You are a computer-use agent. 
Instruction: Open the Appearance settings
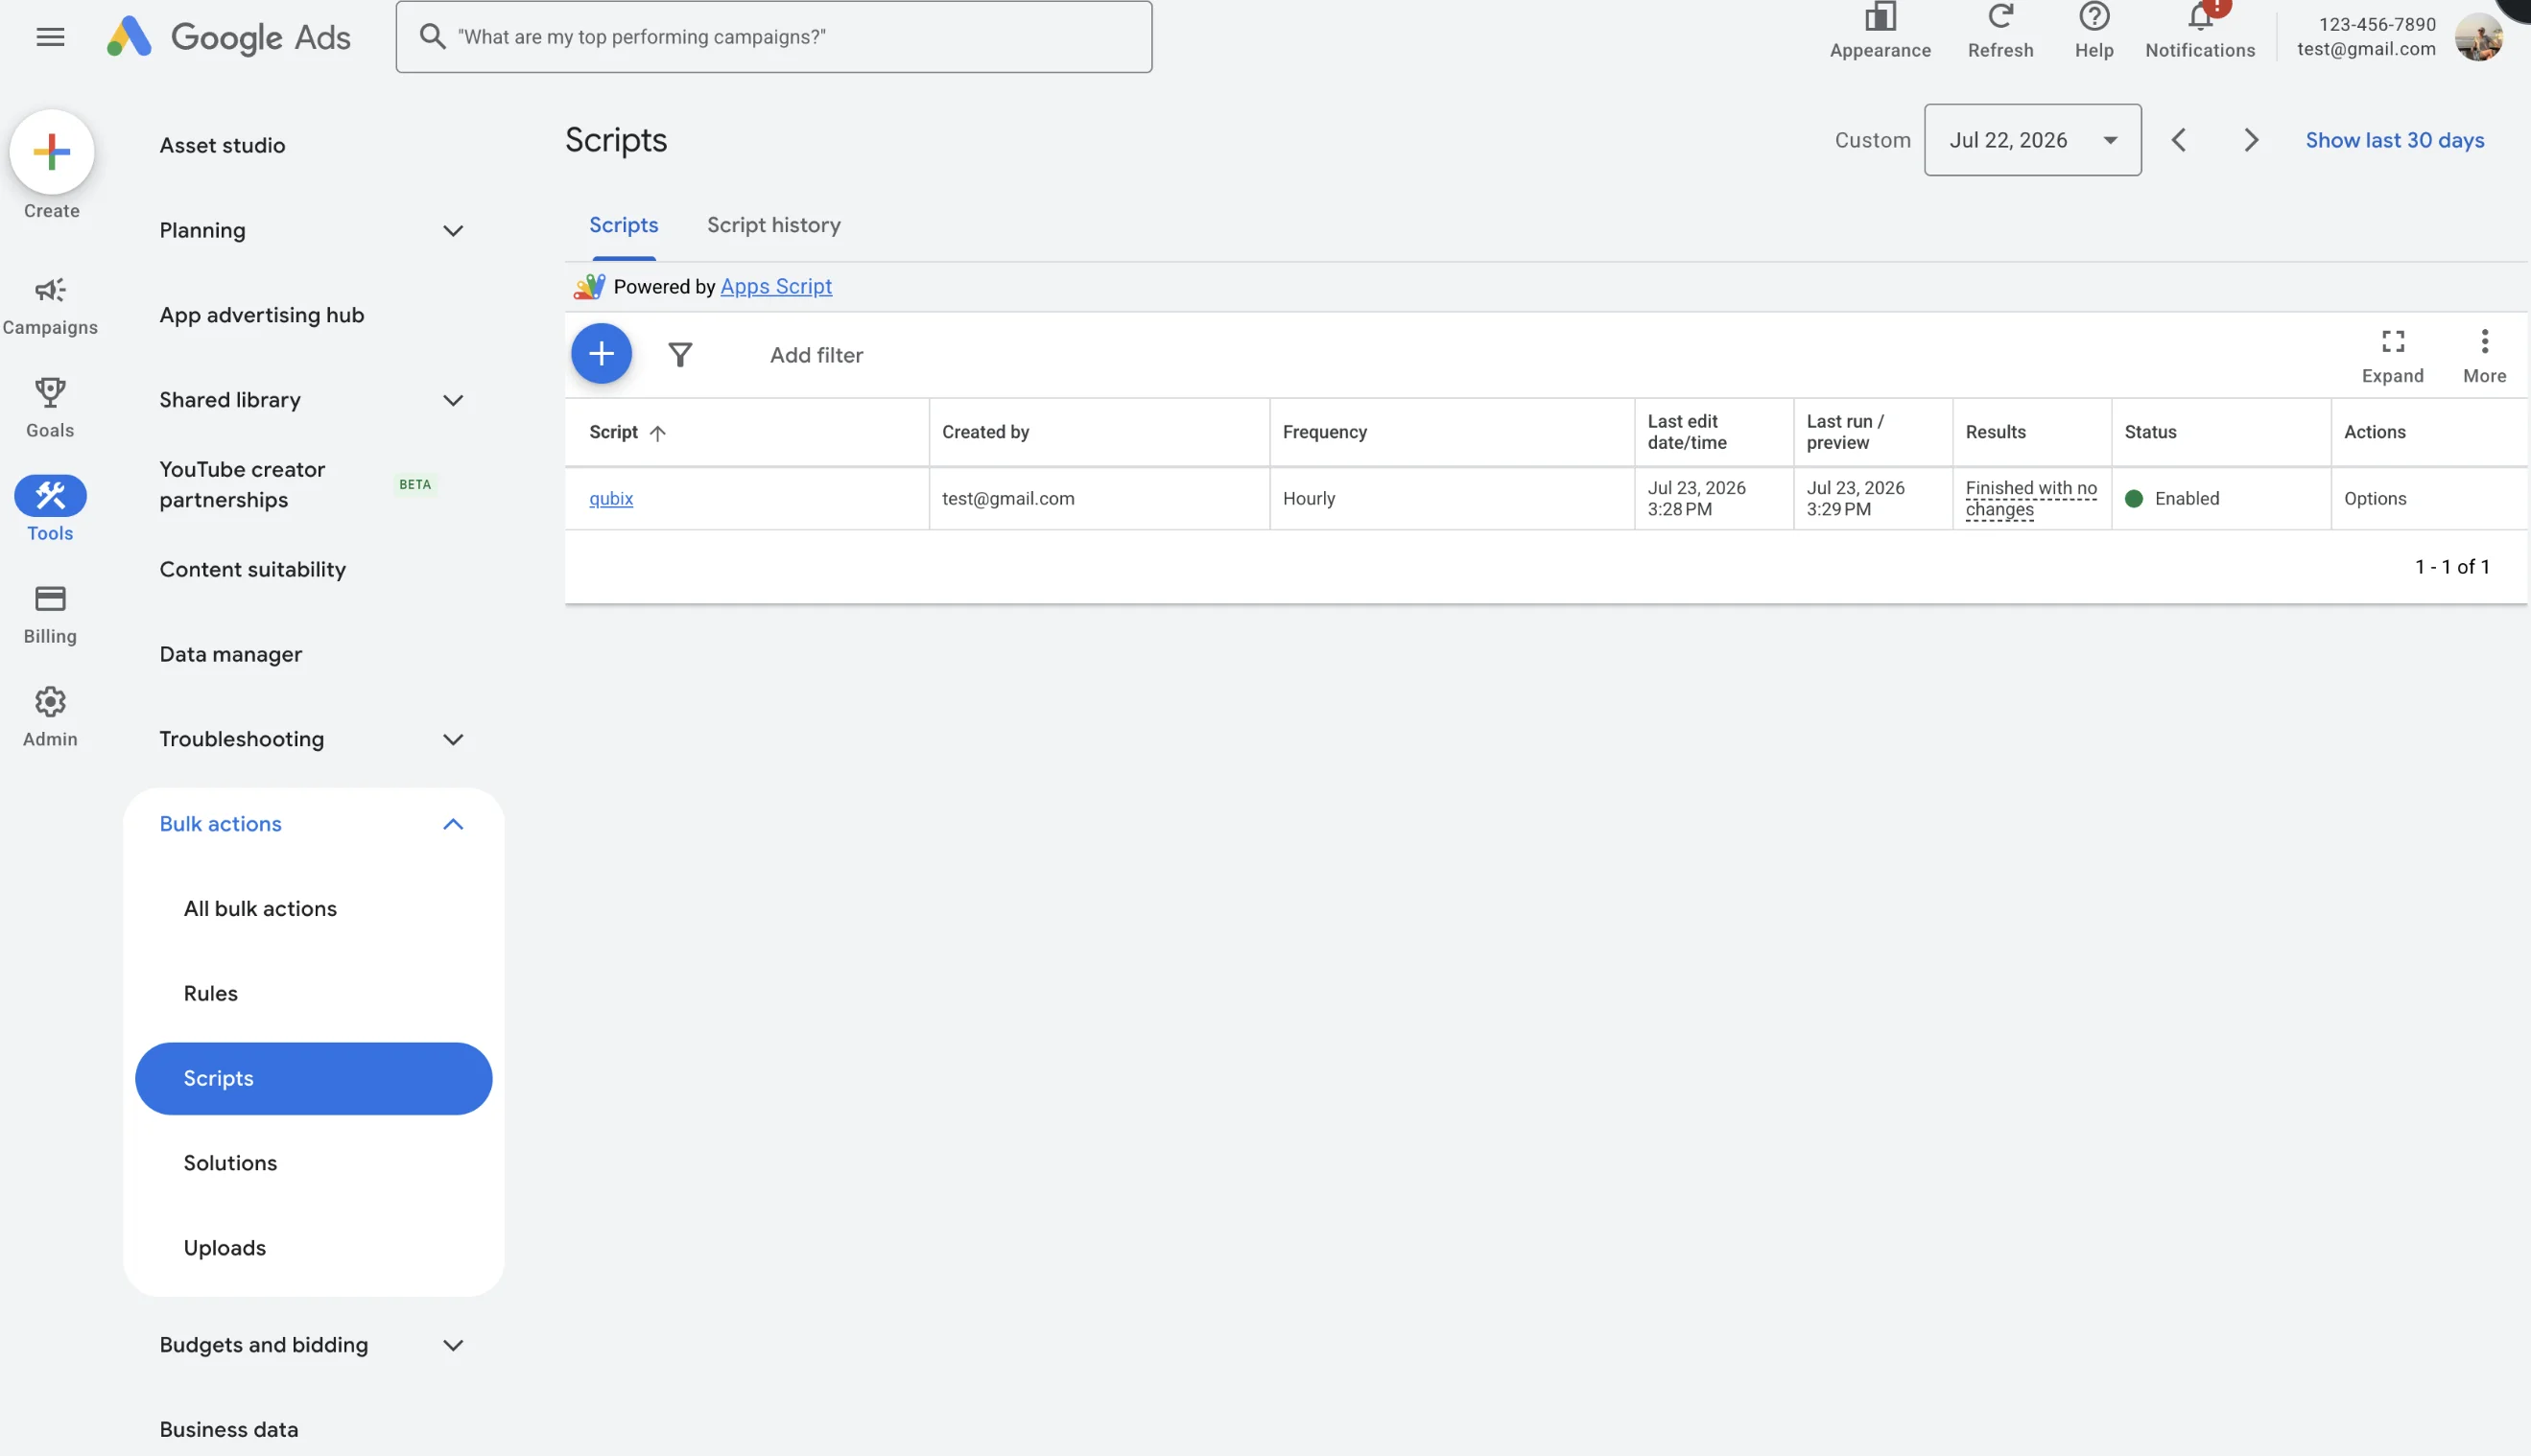[x=1880, y=31]
